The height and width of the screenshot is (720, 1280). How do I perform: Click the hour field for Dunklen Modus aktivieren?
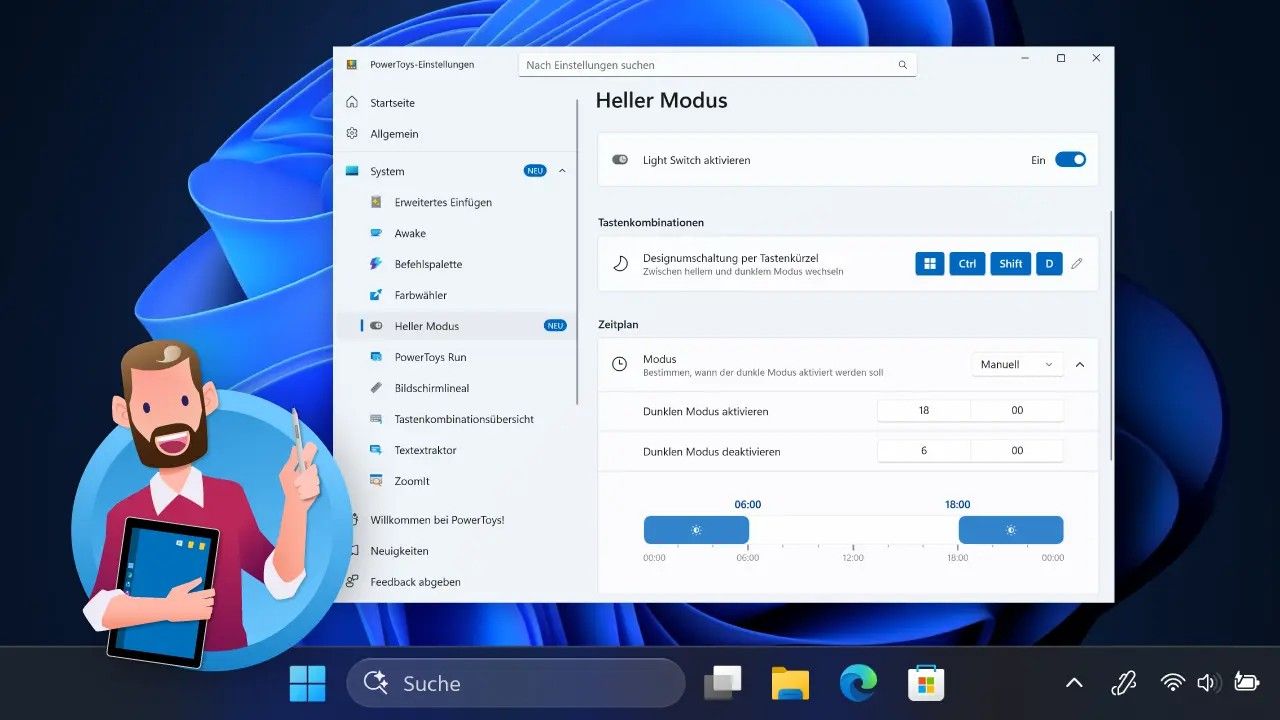pos(923,411)
